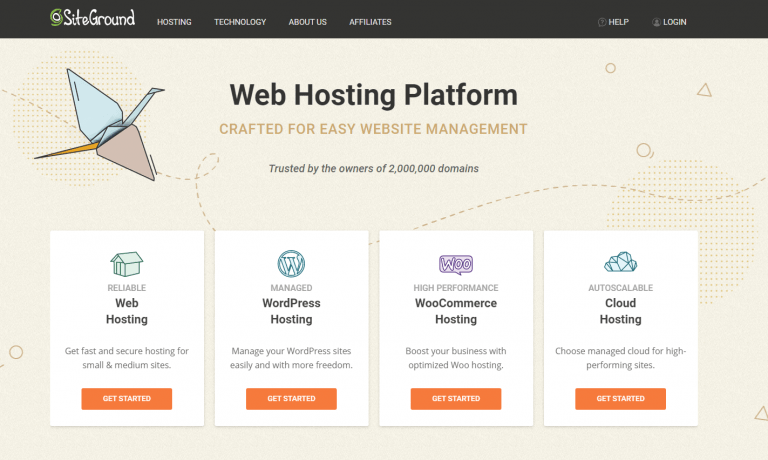Click the 'High Performance' label
Viewport: 768px width, 460px height.
point(456,288)
